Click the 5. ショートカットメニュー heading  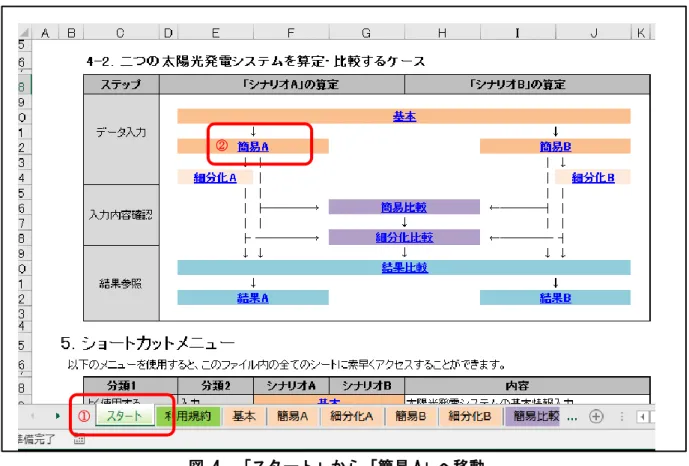point(148,343)
